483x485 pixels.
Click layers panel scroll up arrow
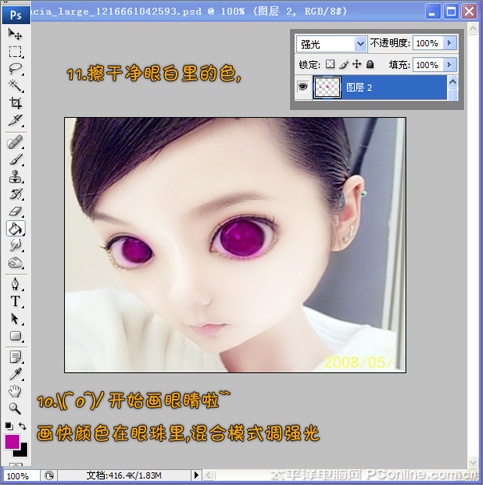point(452,82)
